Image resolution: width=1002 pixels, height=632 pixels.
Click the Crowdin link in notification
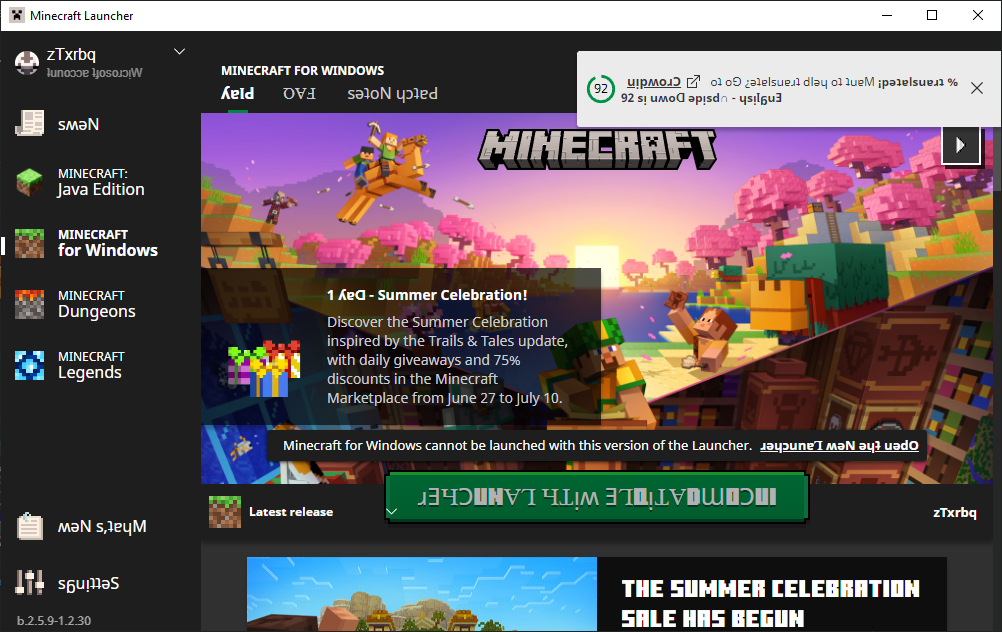(x=654, y=82)
